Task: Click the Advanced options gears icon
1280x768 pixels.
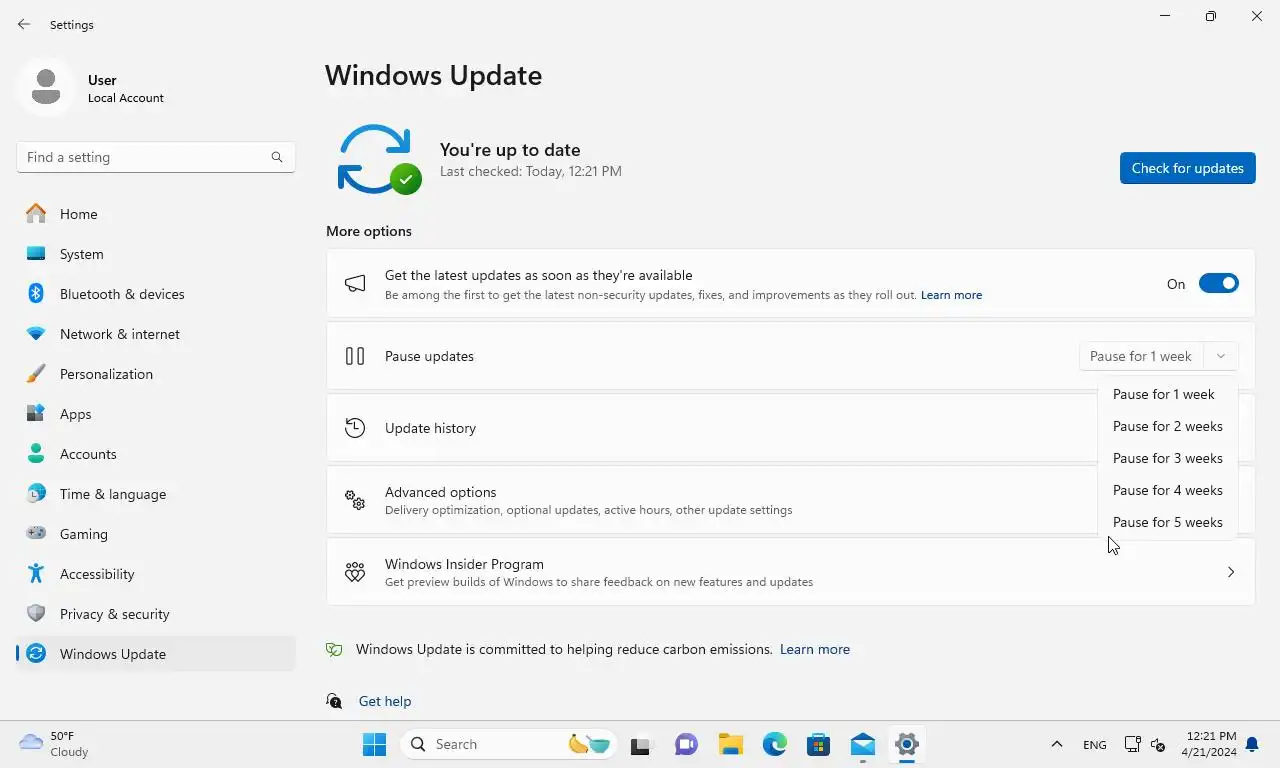Action: click(355, 500)
